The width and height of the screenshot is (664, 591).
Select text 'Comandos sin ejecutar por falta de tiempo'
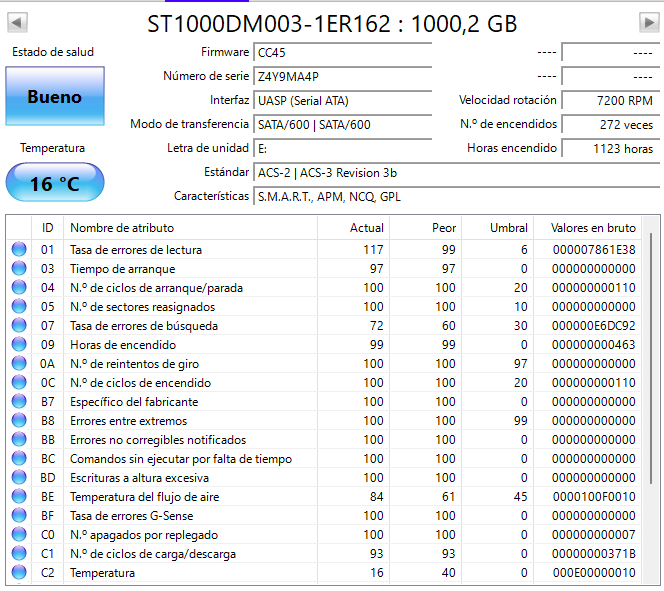click(x=181, y=458)
